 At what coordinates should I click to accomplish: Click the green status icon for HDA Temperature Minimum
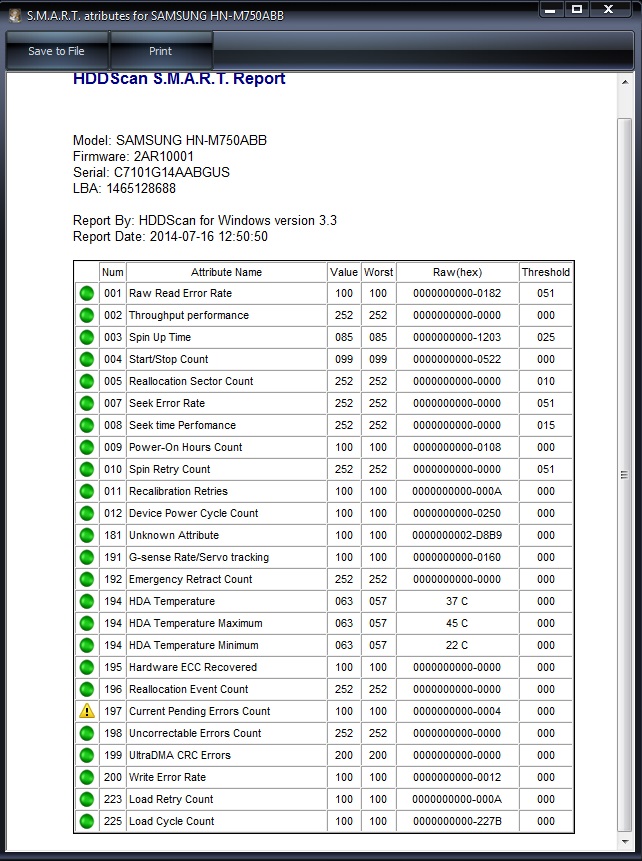click(87, 645)
